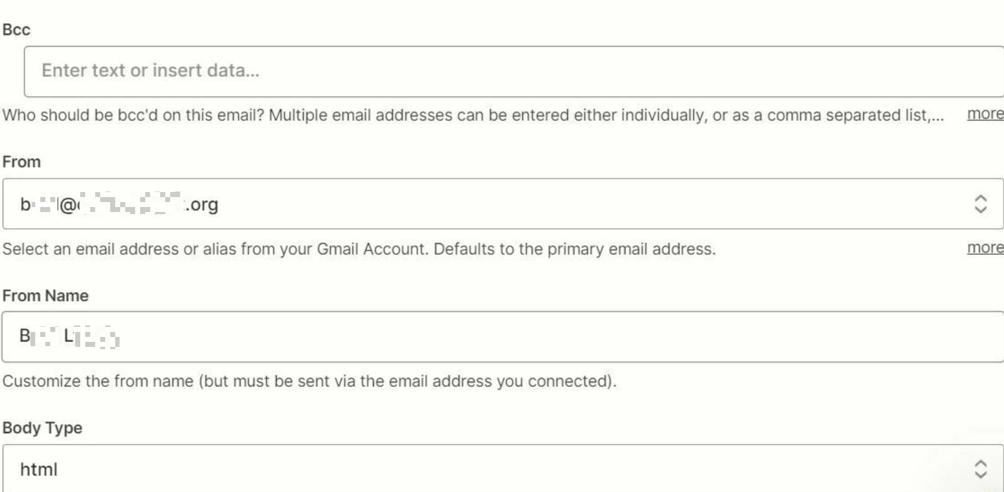This screenshot has width=1004, height=492.
Task: Open the From email address dropdown
Action: click(x=500, y=204)
